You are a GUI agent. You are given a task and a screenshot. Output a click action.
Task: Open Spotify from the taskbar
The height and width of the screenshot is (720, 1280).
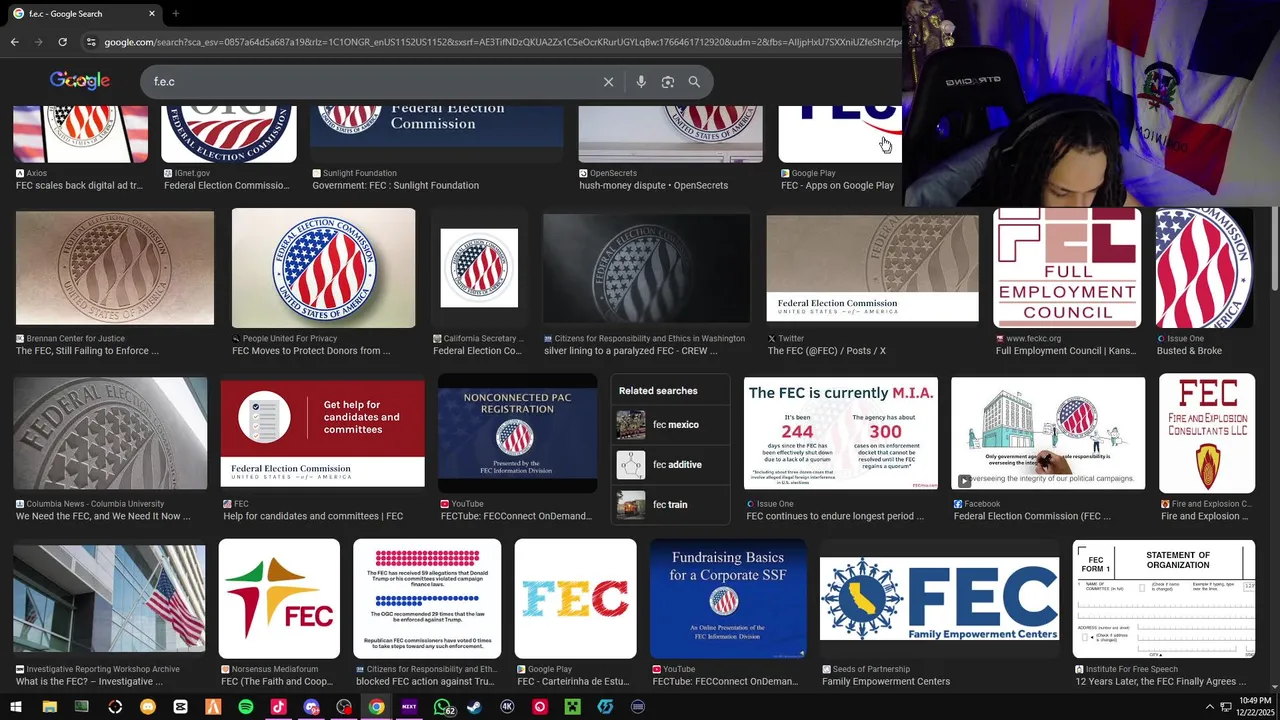tap(246, 707)
